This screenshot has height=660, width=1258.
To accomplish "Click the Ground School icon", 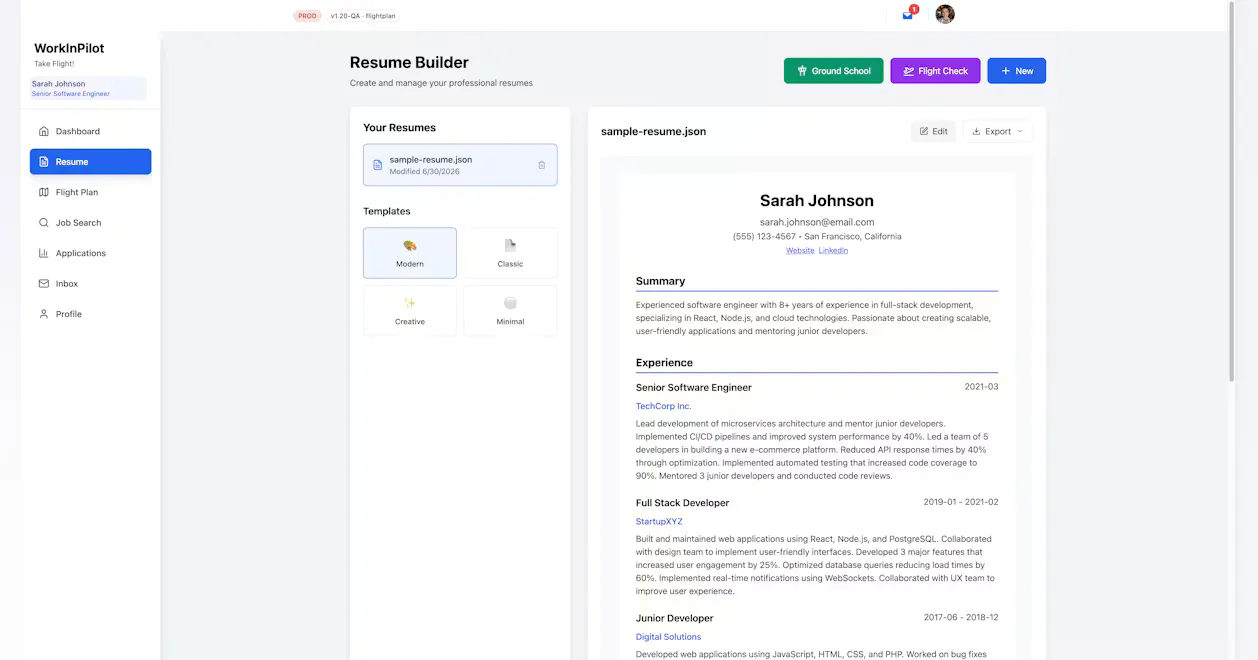I will tap(802, 71).
